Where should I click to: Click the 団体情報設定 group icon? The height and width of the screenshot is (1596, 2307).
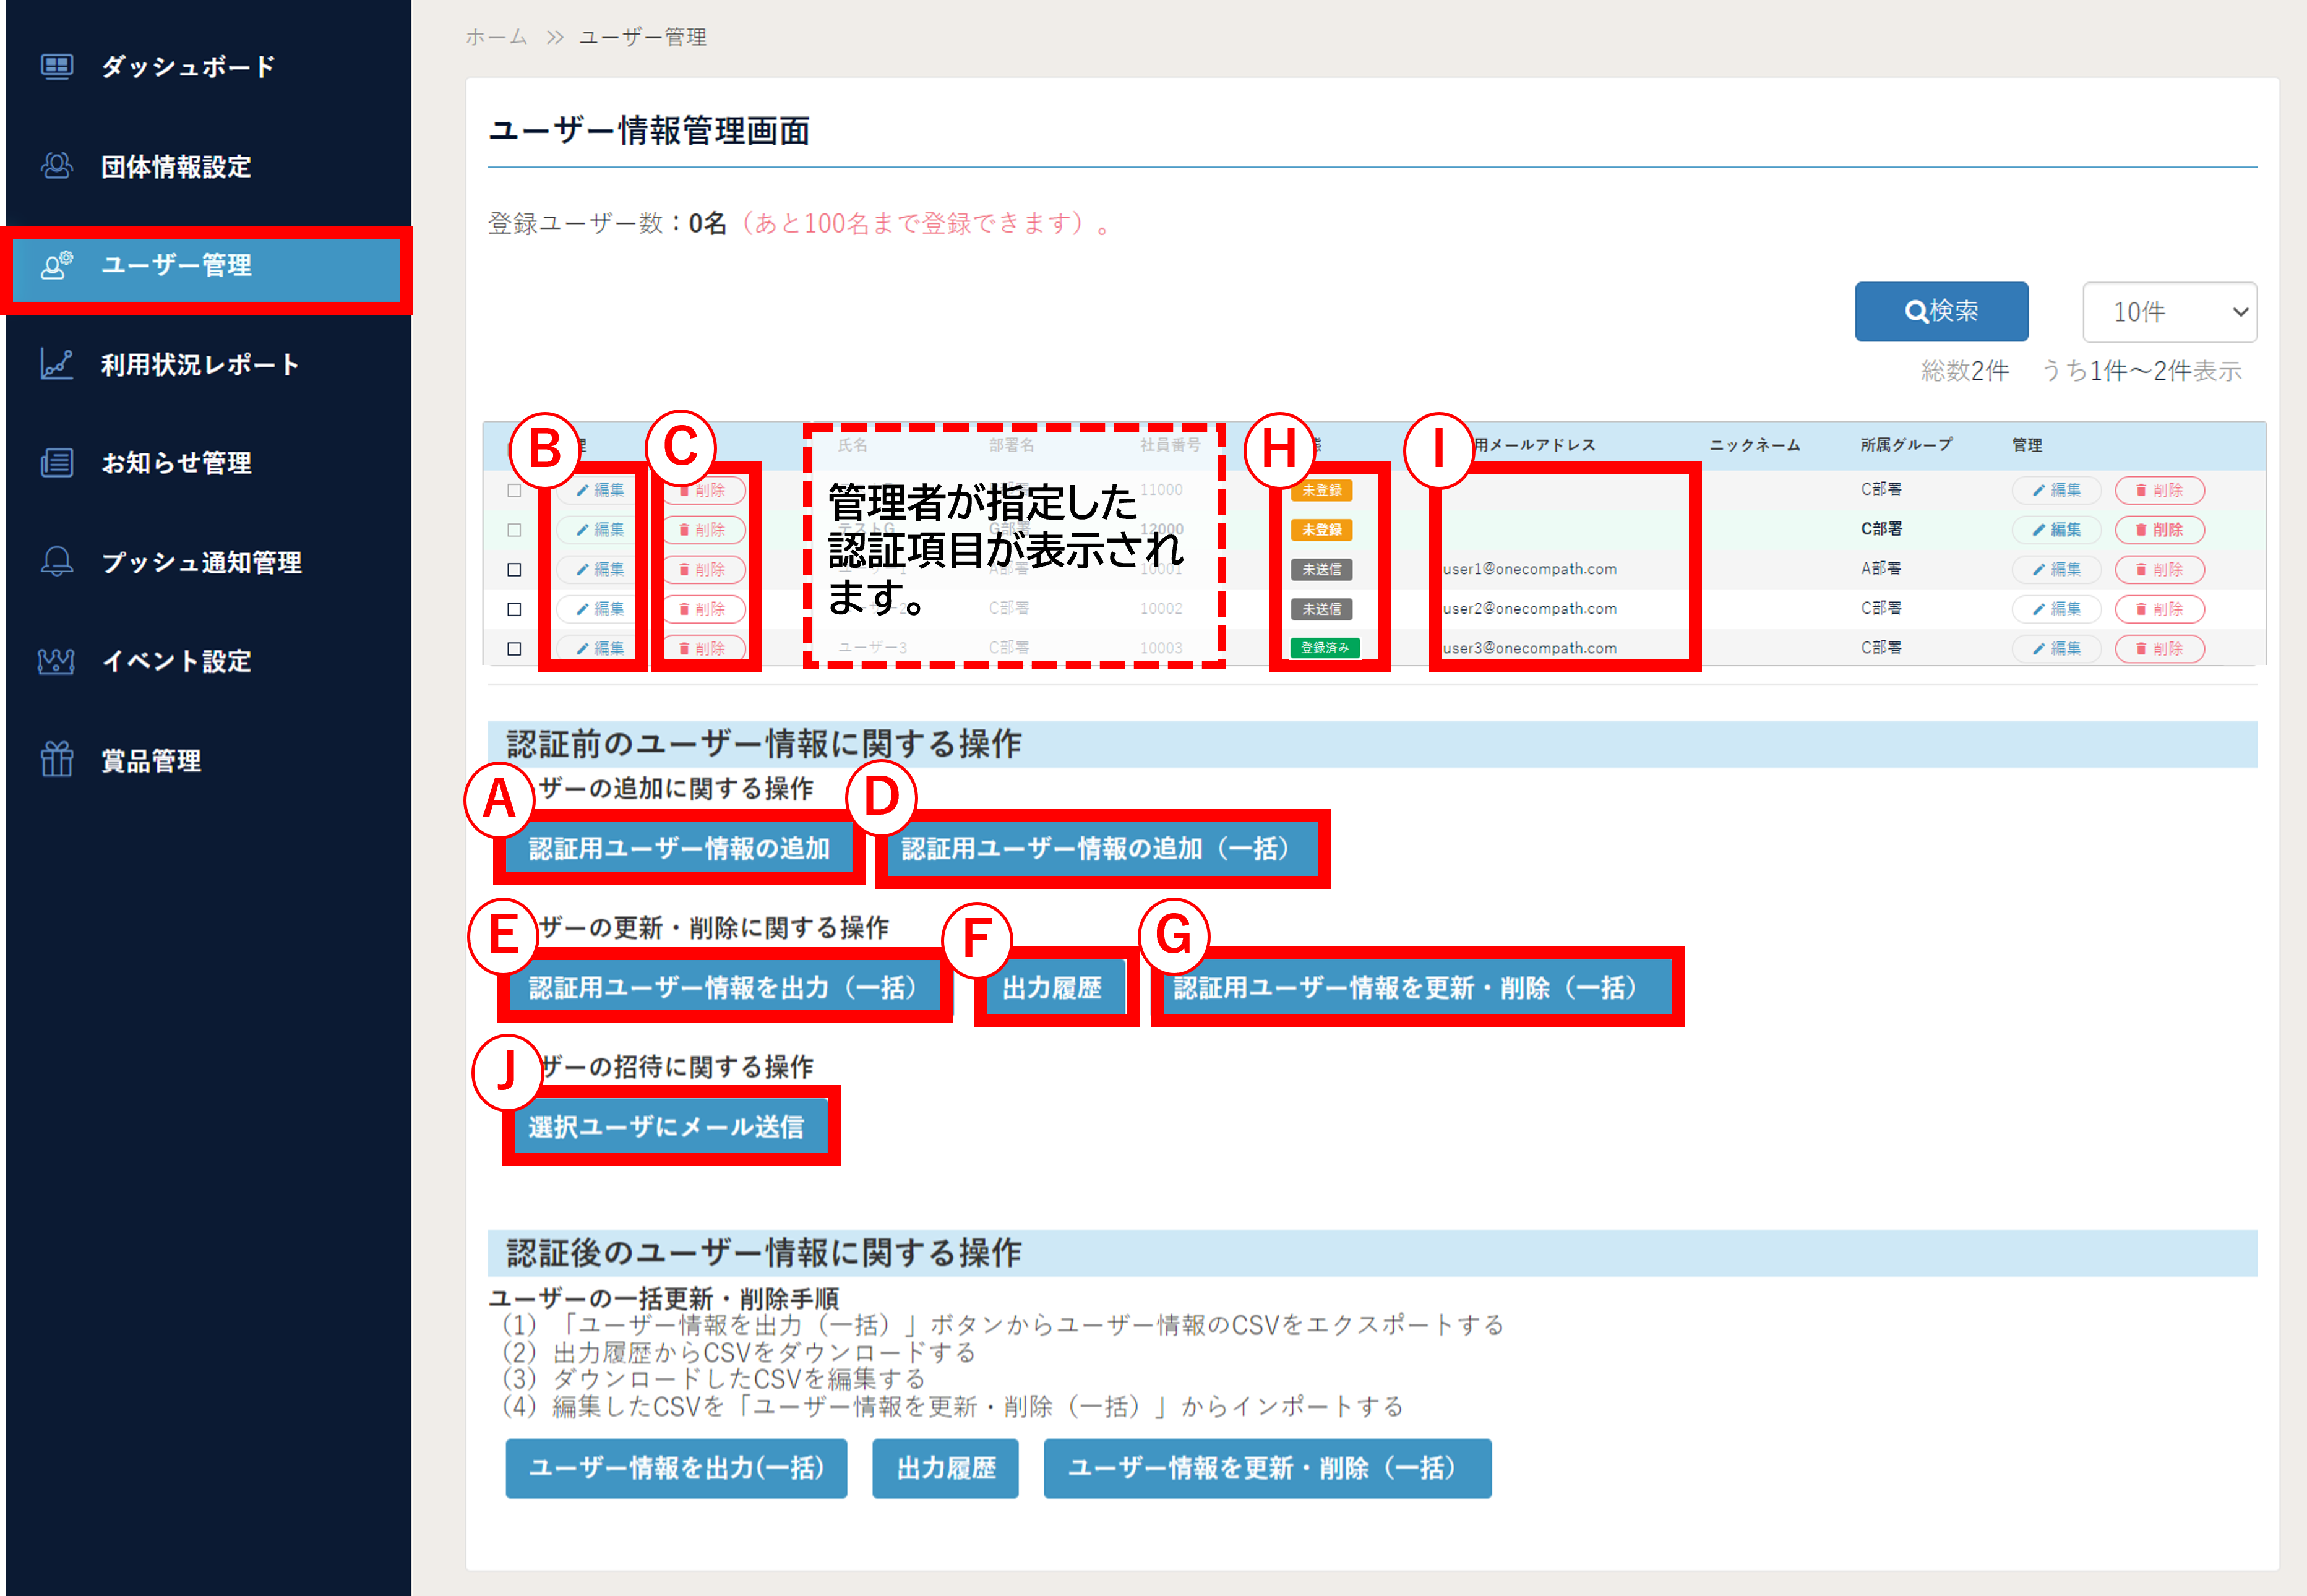coord(56,166)
